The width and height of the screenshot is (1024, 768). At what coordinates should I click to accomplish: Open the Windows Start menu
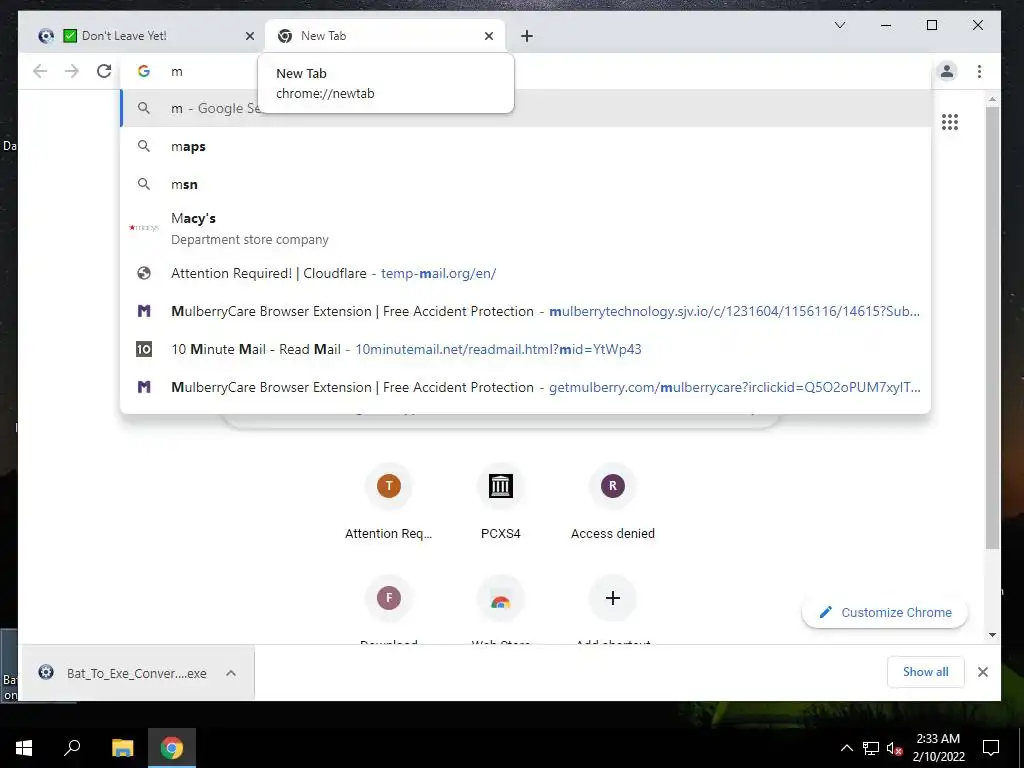tap(24, 748)
